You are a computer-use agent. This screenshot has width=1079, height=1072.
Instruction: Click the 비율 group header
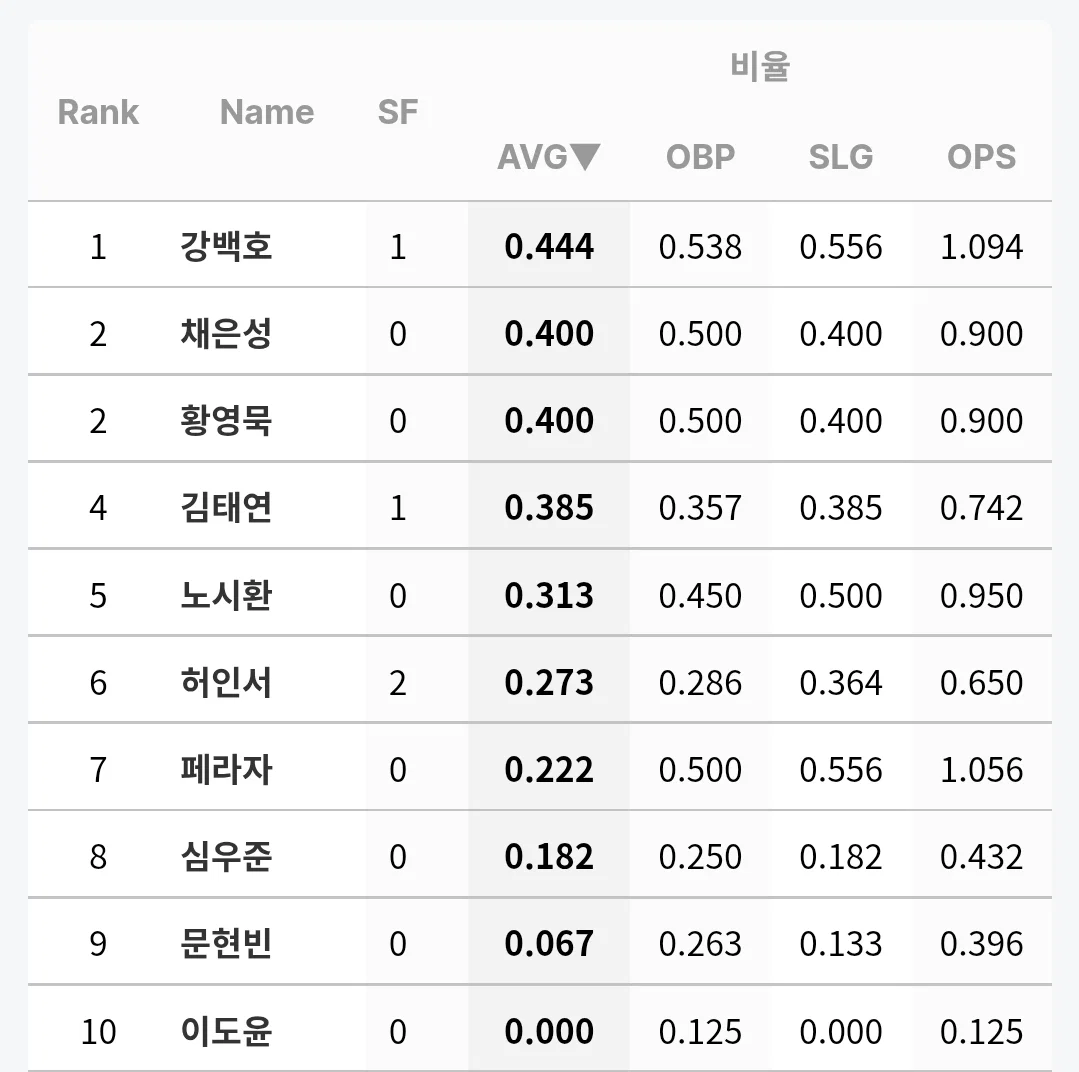[760, 67]
